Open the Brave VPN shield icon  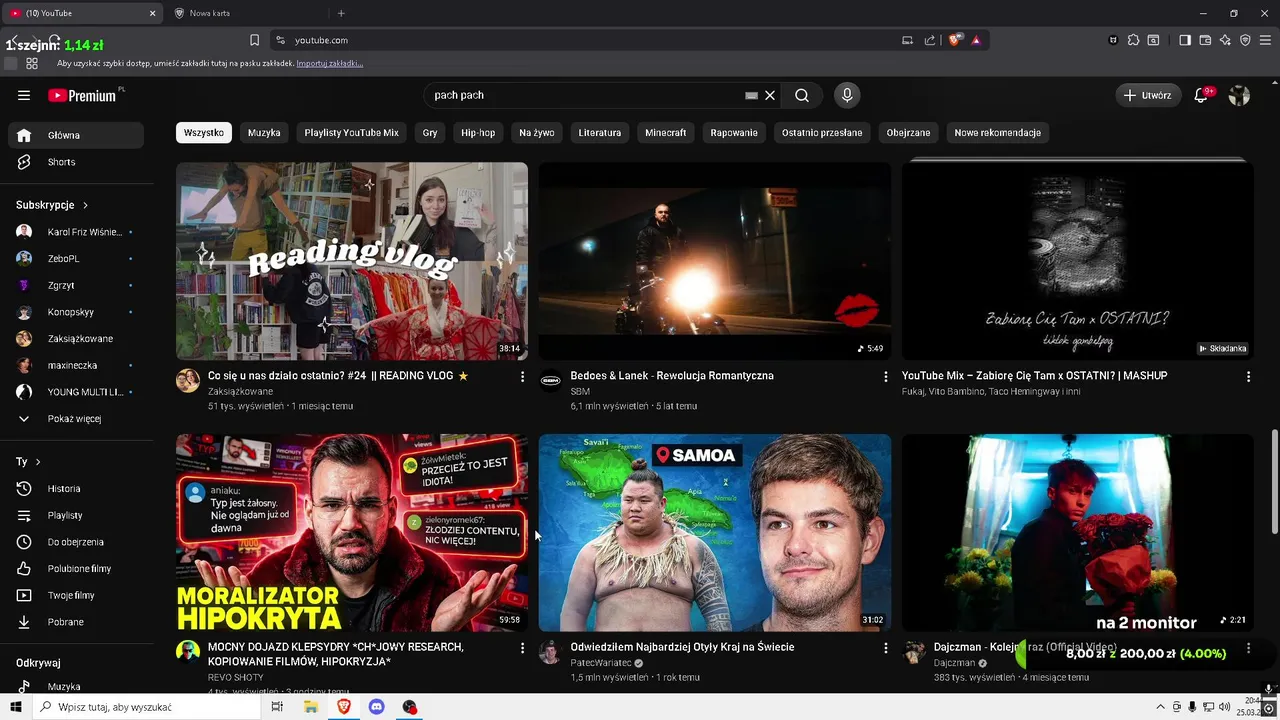[x=1245, y=40]
